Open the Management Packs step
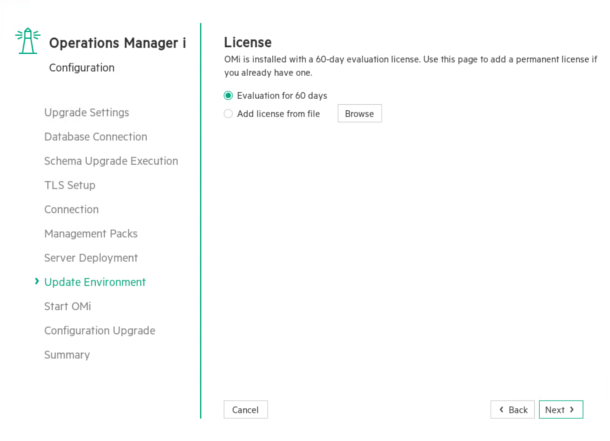Screen dimensions: 610x441 point(91,233)
